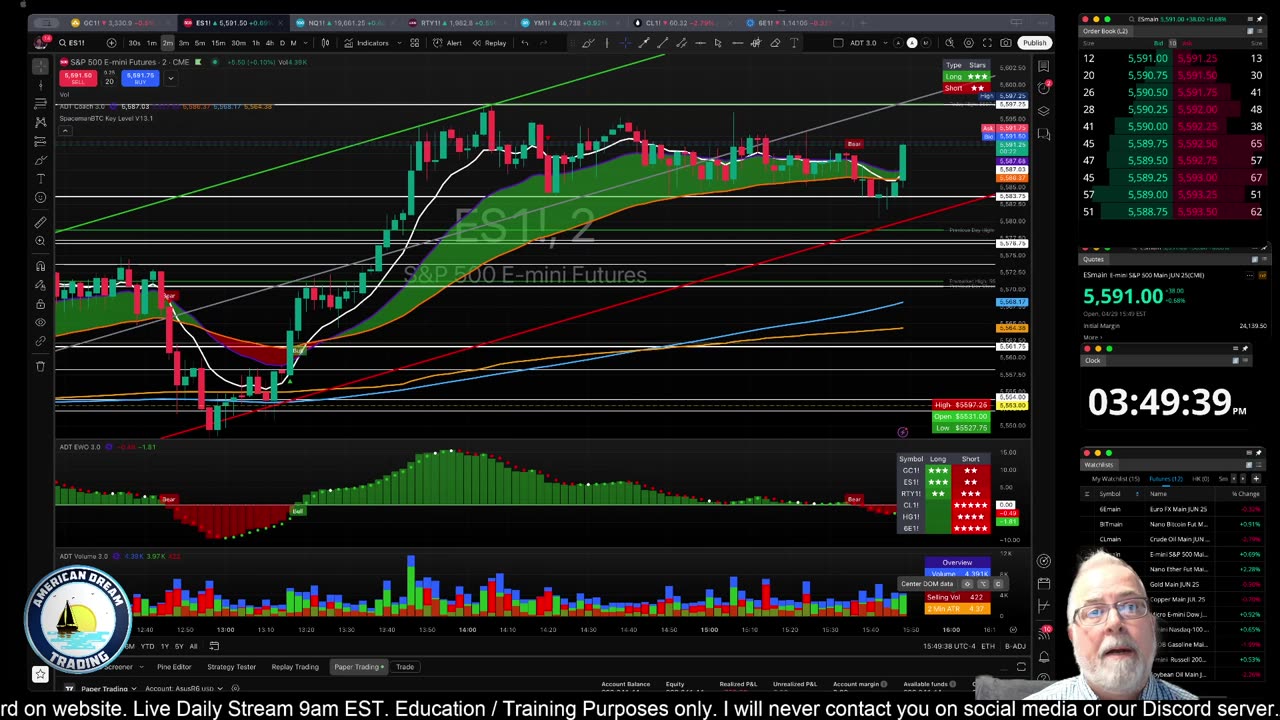Select the YTD date range
Viewport: 1280px width, 720px height.
click(147, 646)
